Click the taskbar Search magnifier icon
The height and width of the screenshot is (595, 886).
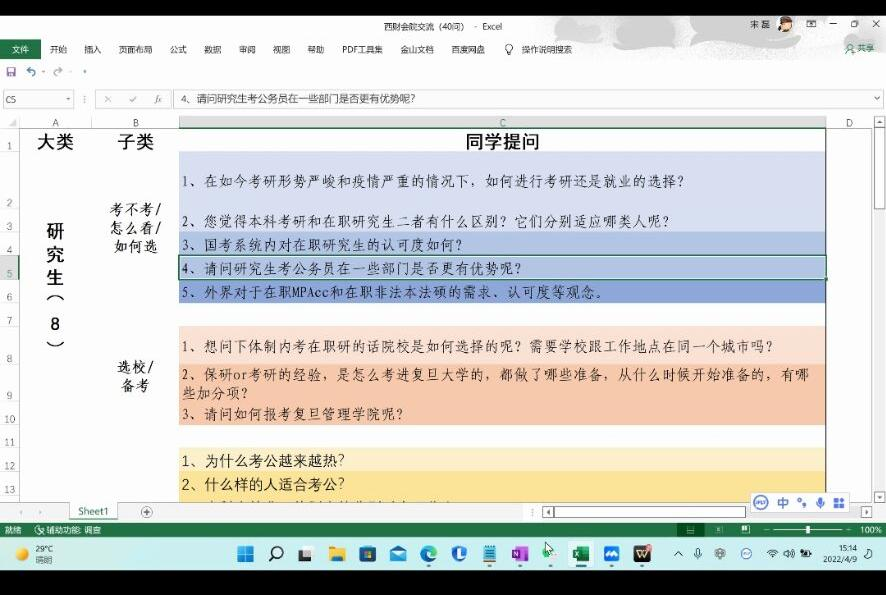pyautogui.click(x=276, y=554)
